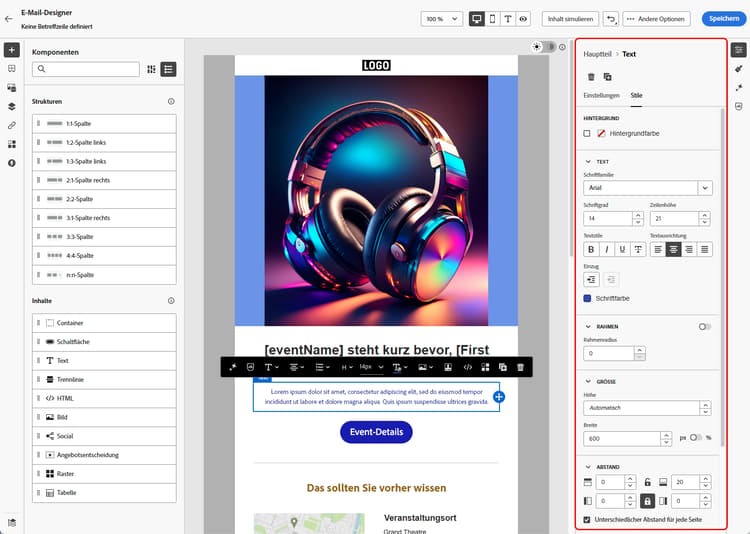
Task: Select desktop preview mode icon
Action: click(477, 19)
